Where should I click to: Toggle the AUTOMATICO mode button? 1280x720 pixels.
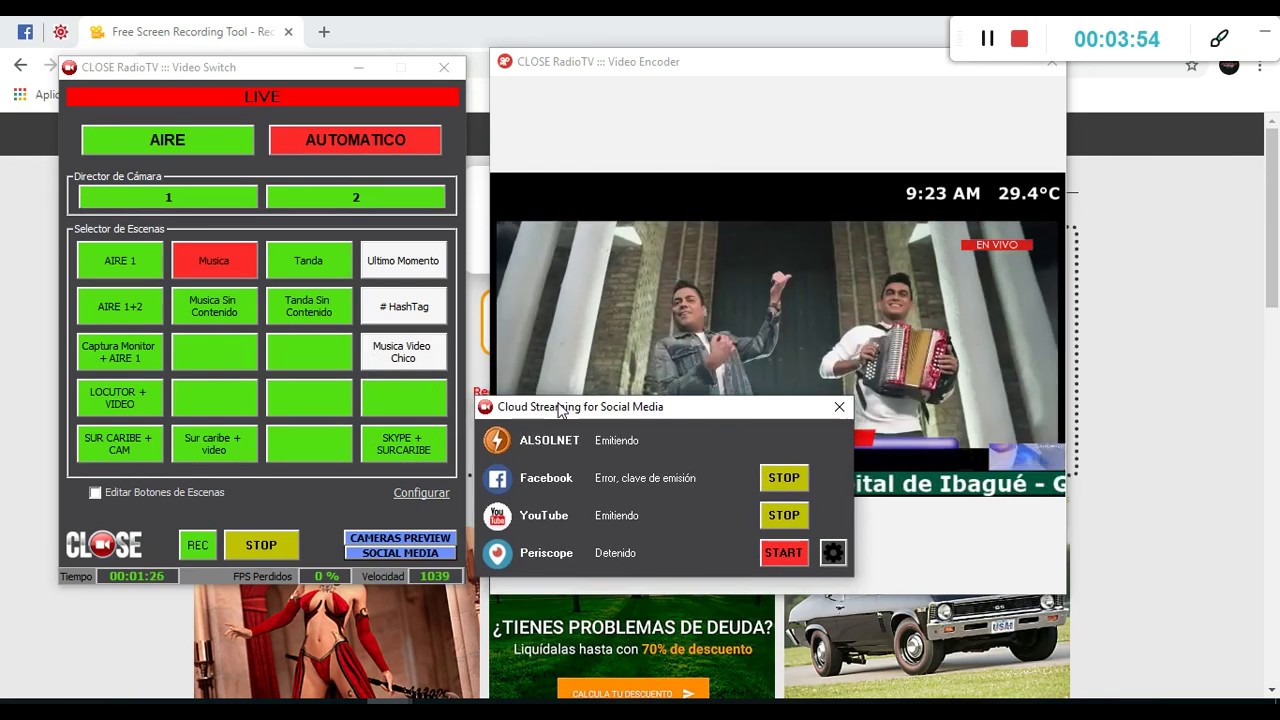coord(355,140)
